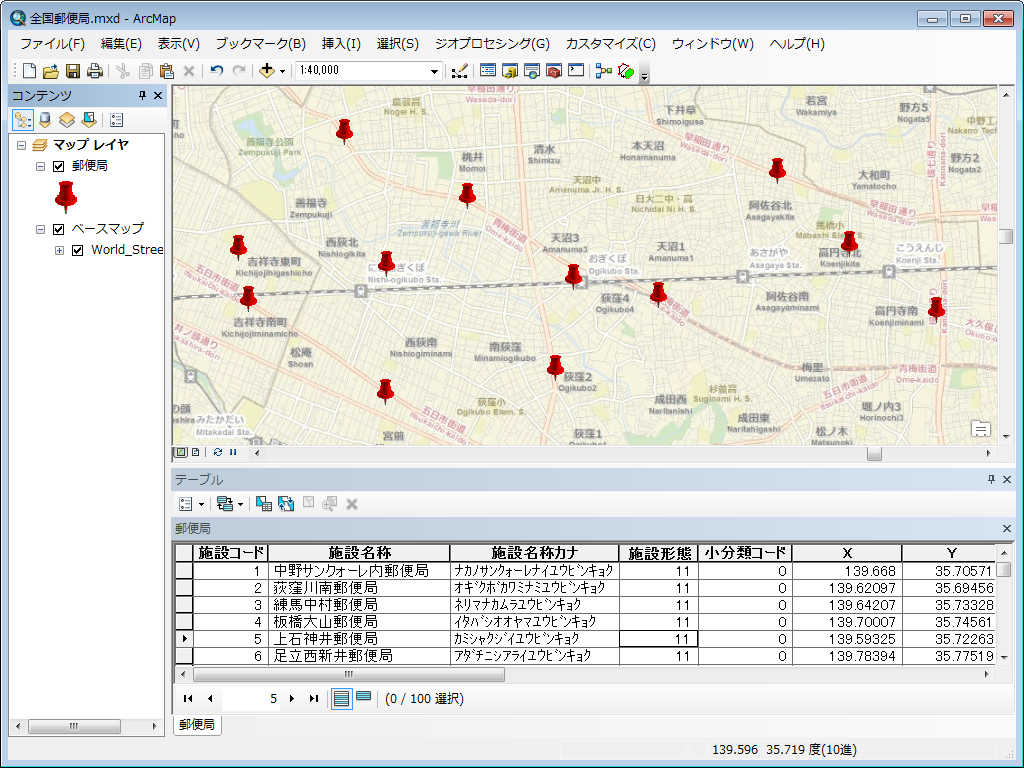Image resolution: width=1024 pixels, height=768 pixels.
Task: Open the Editor toolbar with the pencil icon
Action: point(460,71)
